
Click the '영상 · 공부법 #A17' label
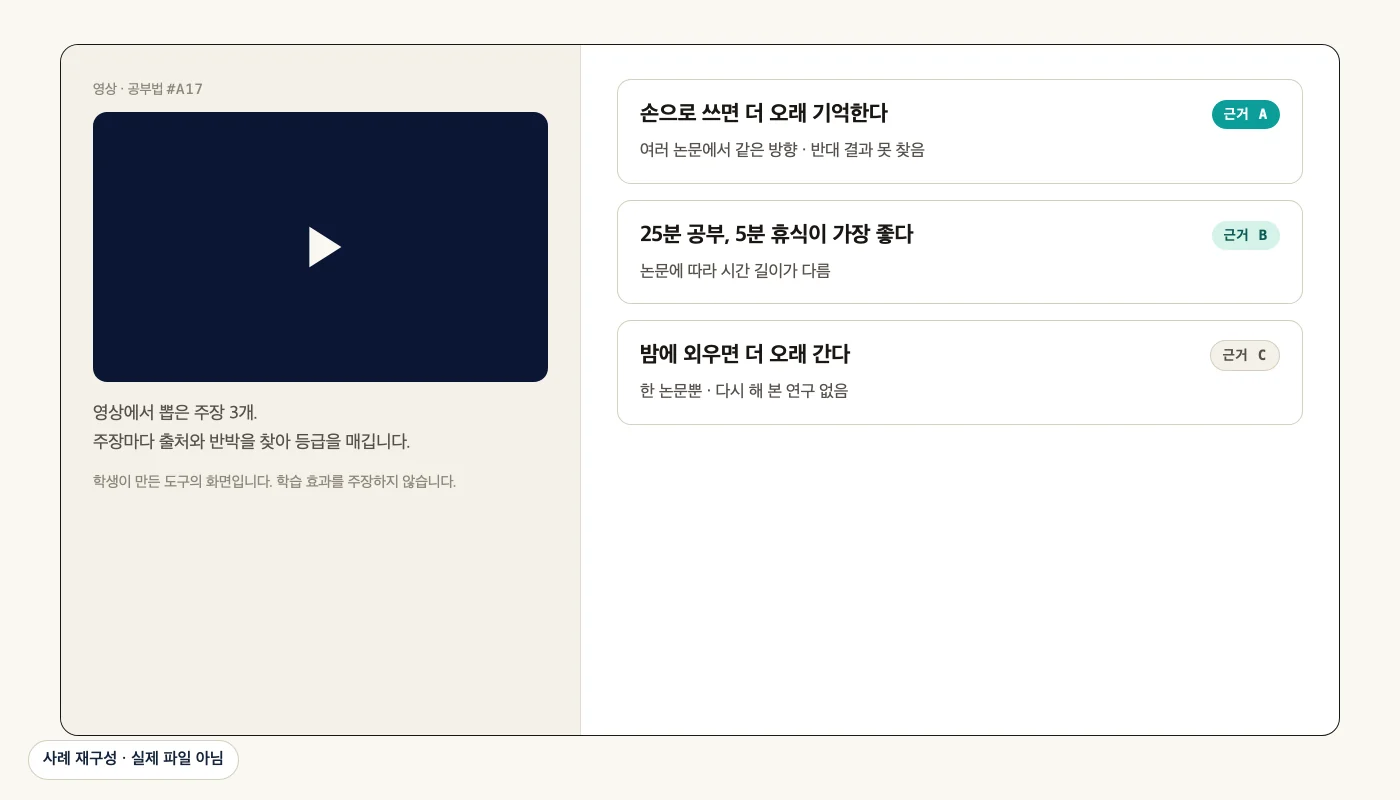tap(148, 89)
